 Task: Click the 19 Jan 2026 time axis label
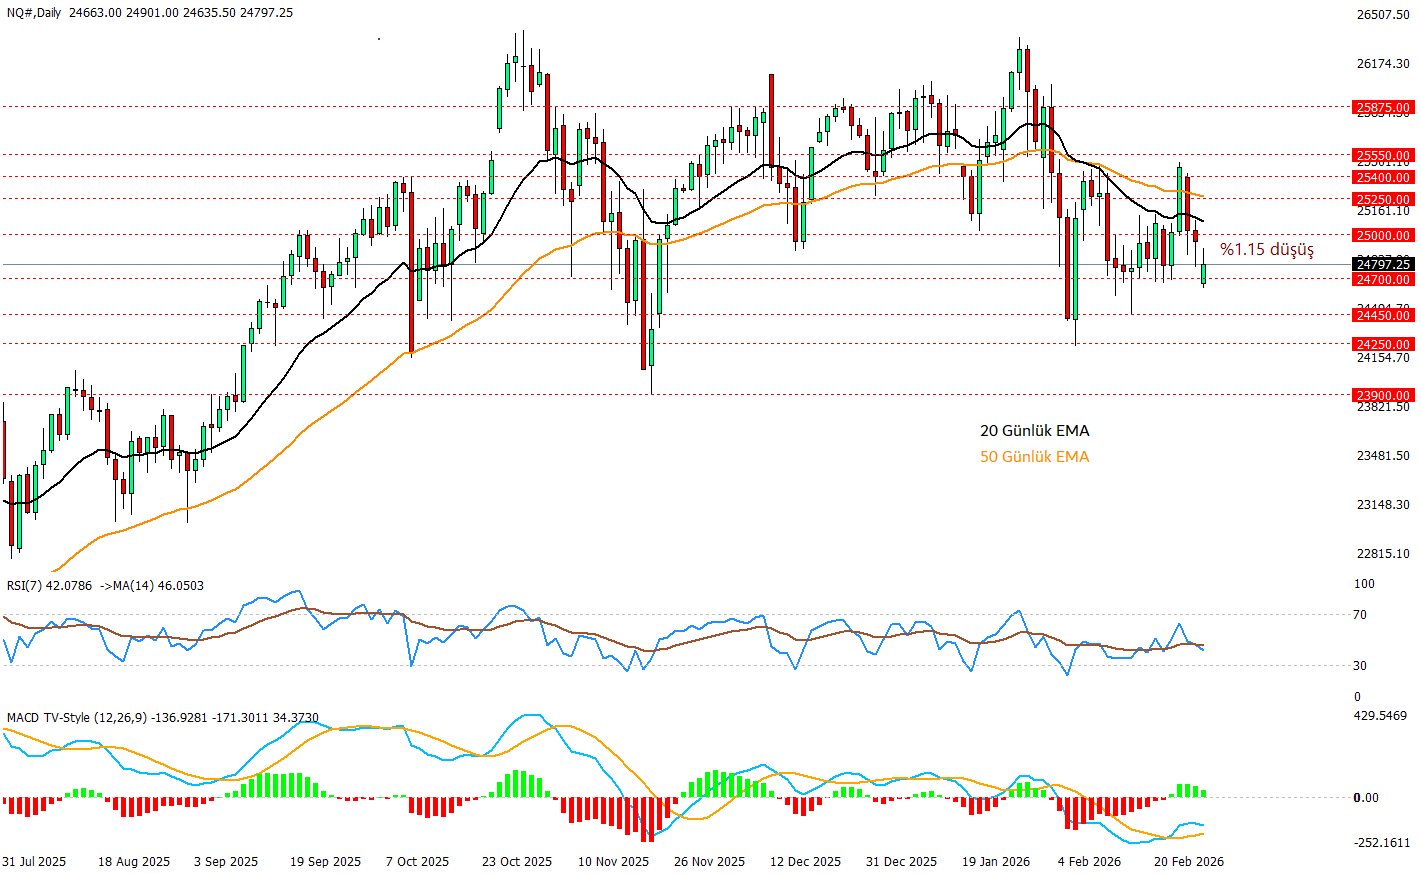click(995, 861)
